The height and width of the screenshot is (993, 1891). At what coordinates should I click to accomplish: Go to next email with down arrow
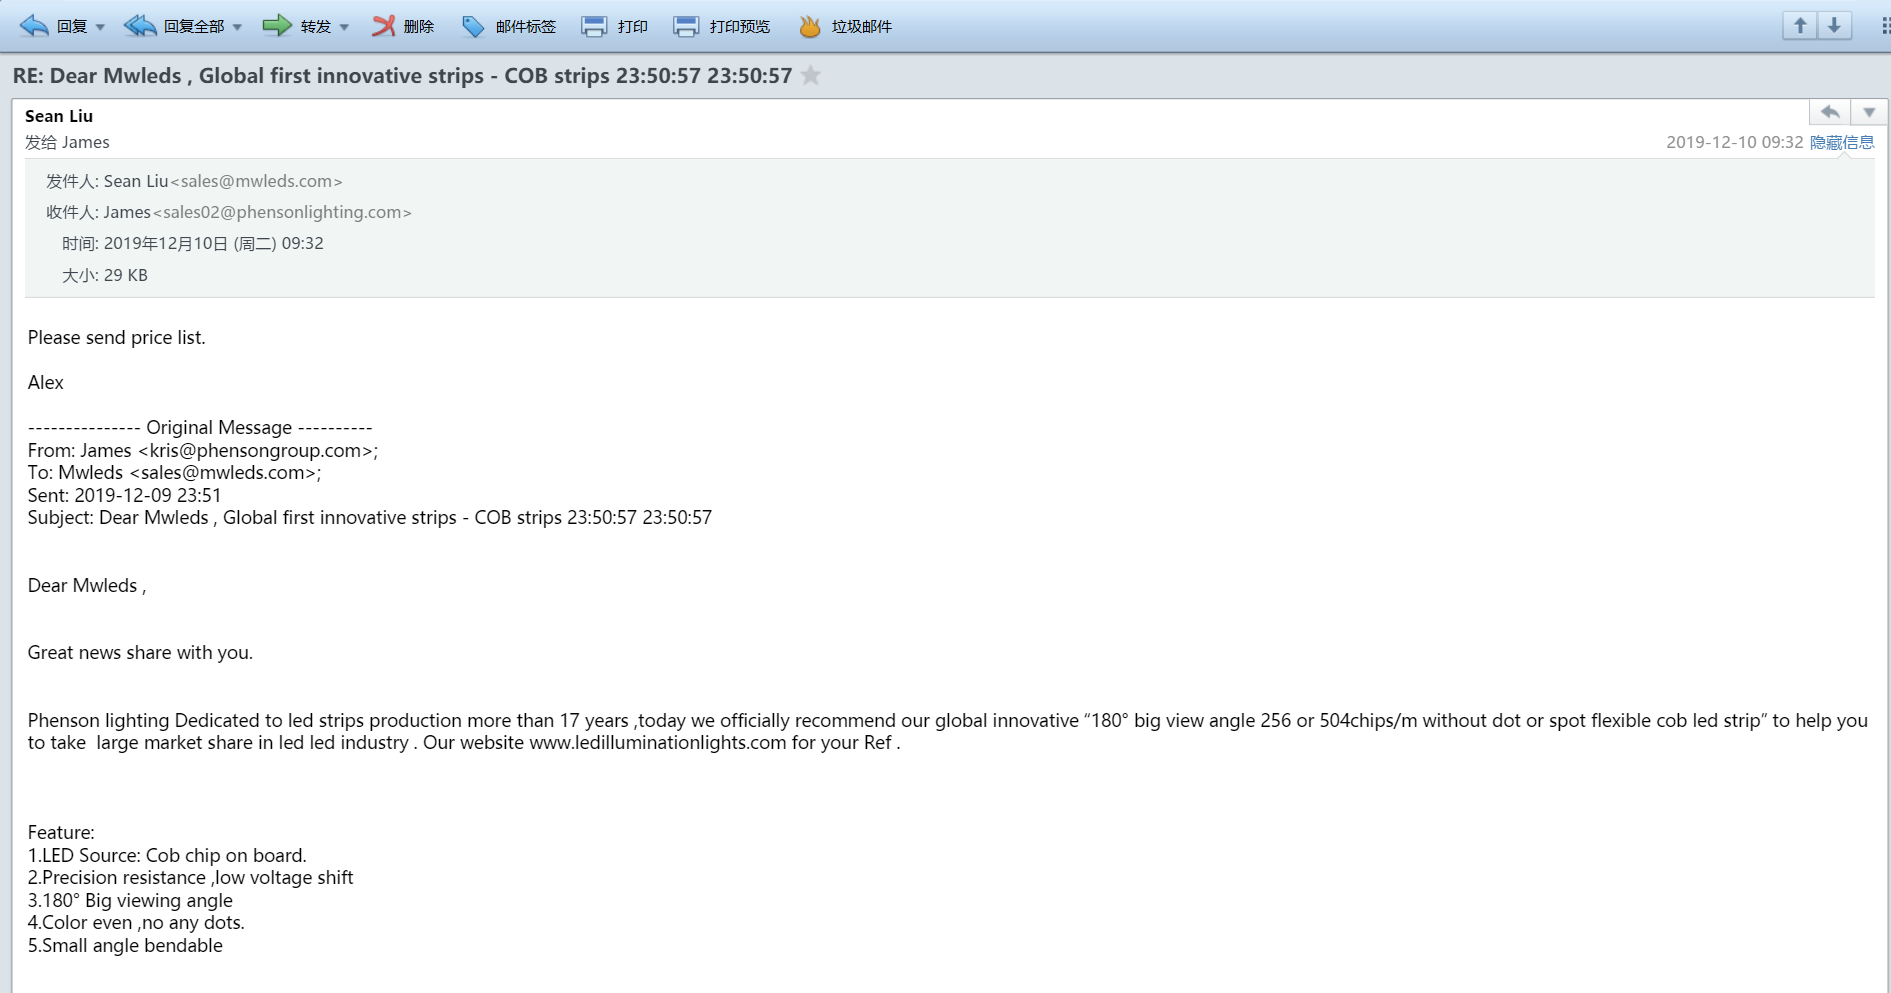(1834, 26)
